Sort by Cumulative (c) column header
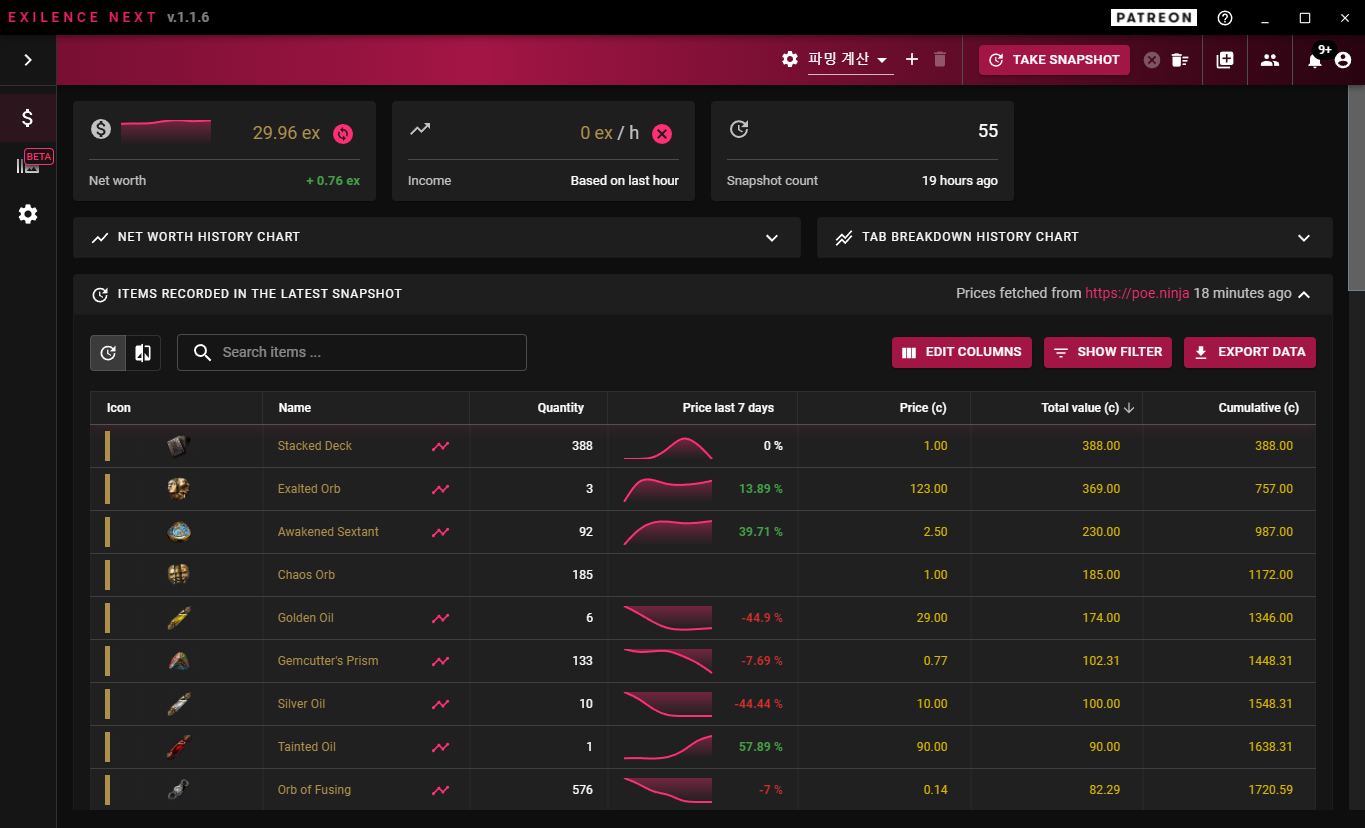1365x828 pixels. point(1258,408)
